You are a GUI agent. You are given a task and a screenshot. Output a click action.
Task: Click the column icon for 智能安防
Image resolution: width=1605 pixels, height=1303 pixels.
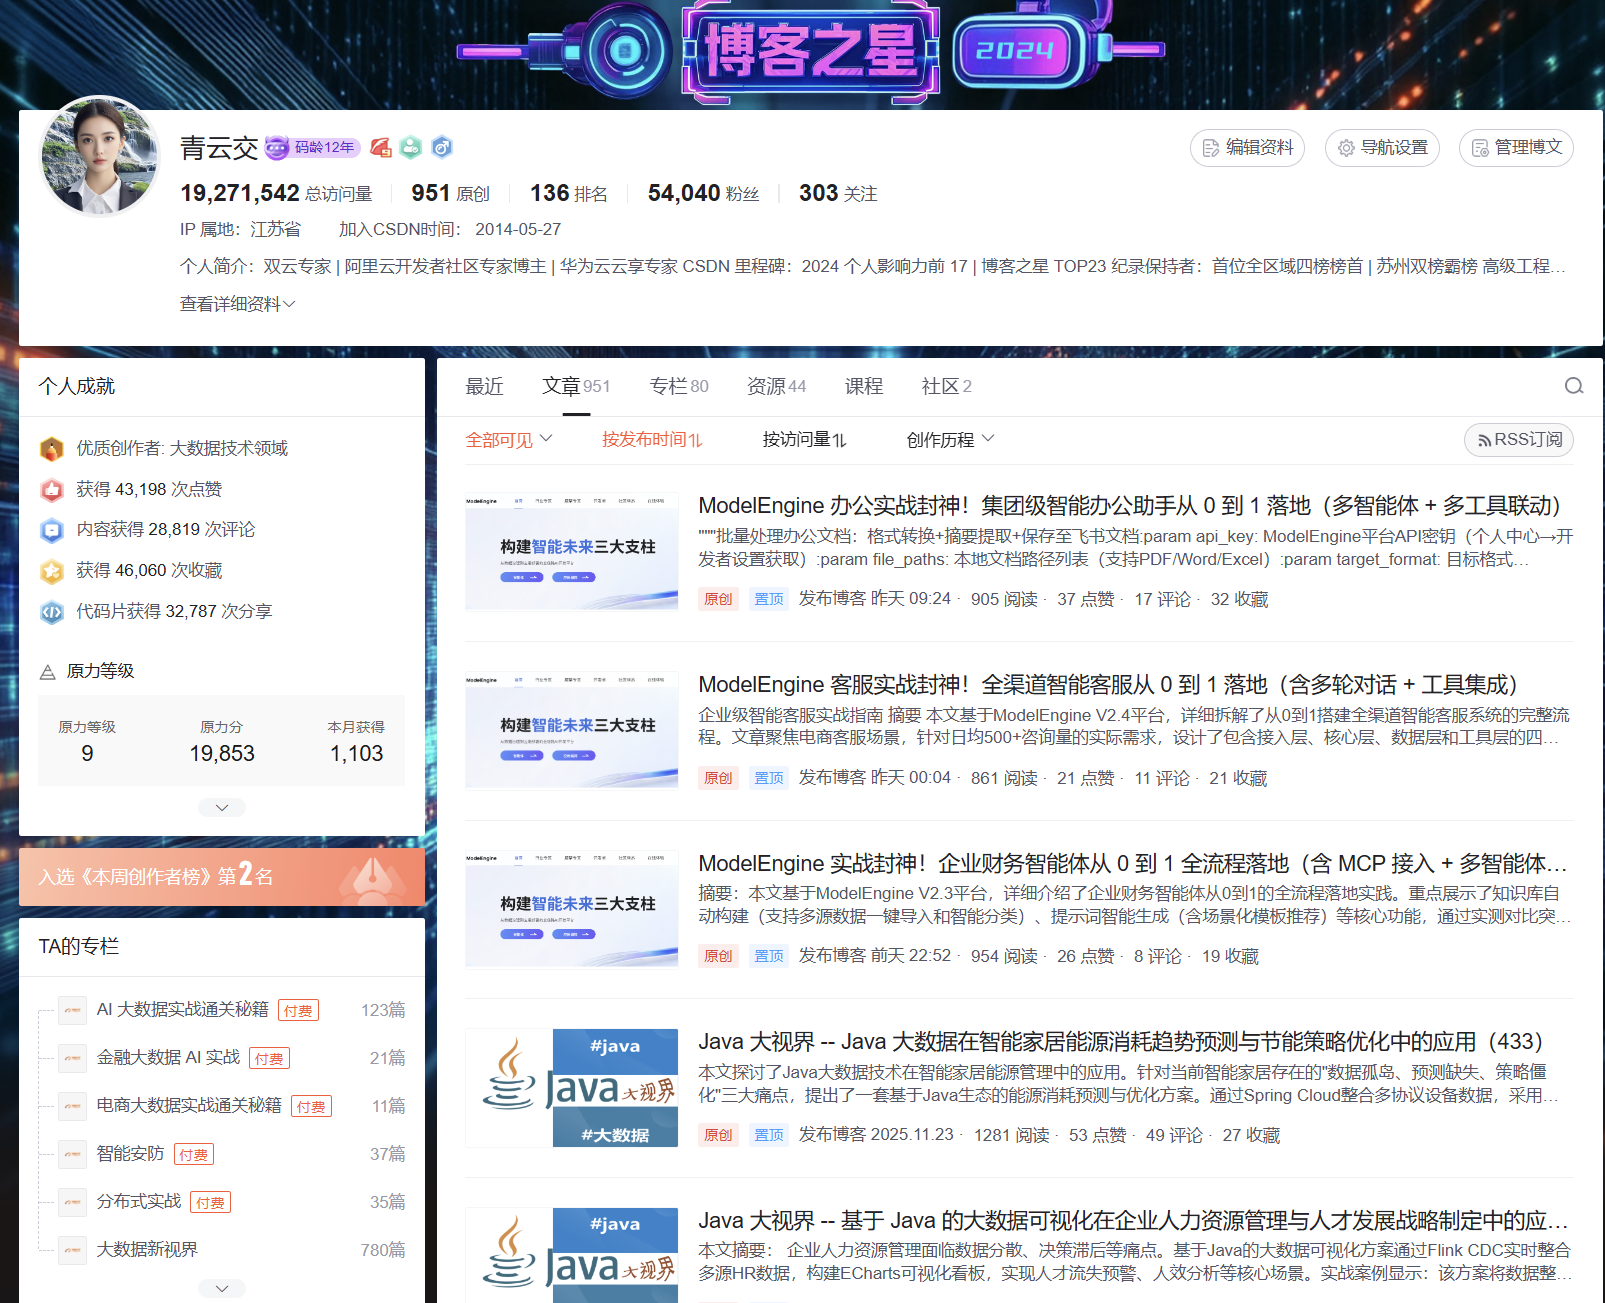pyautogui.click(x=72, y=1154)
